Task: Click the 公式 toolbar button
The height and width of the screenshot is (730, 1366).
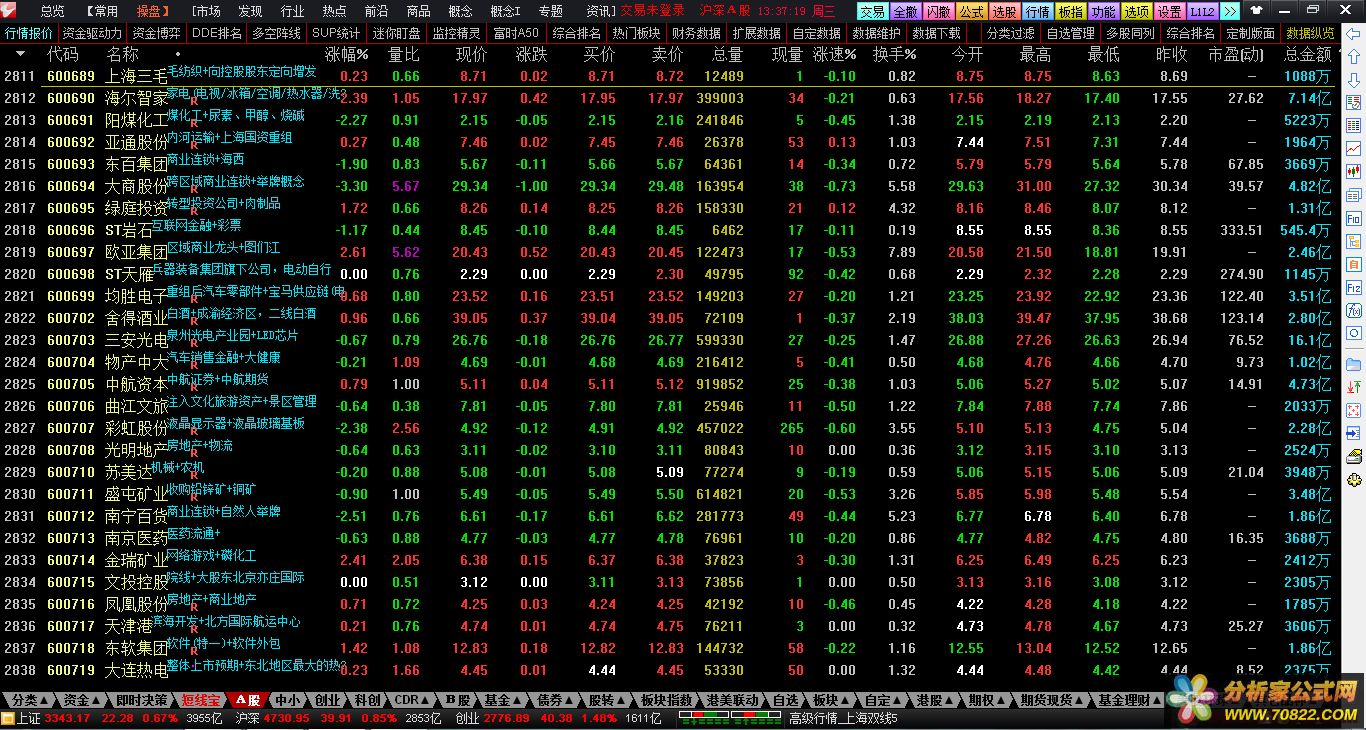Action: (x=971, y=11)
